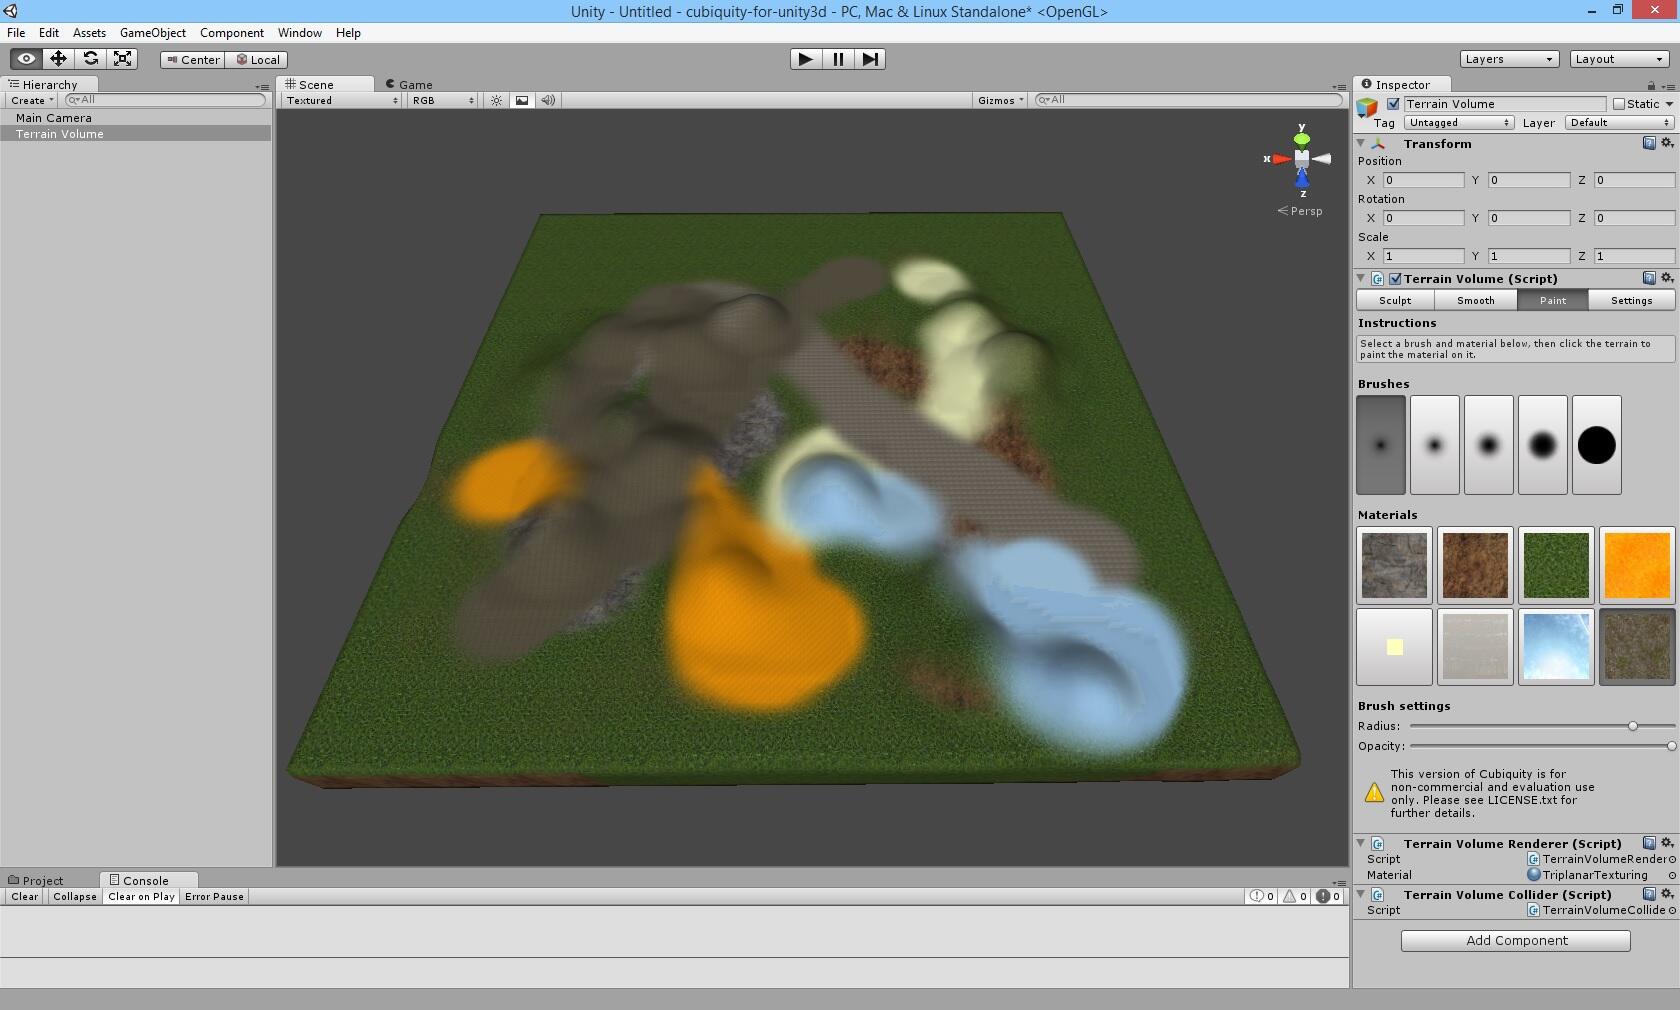Switch to the Project tab
The height and width of the screenshot is (1010, 1680).
[36, 880]
